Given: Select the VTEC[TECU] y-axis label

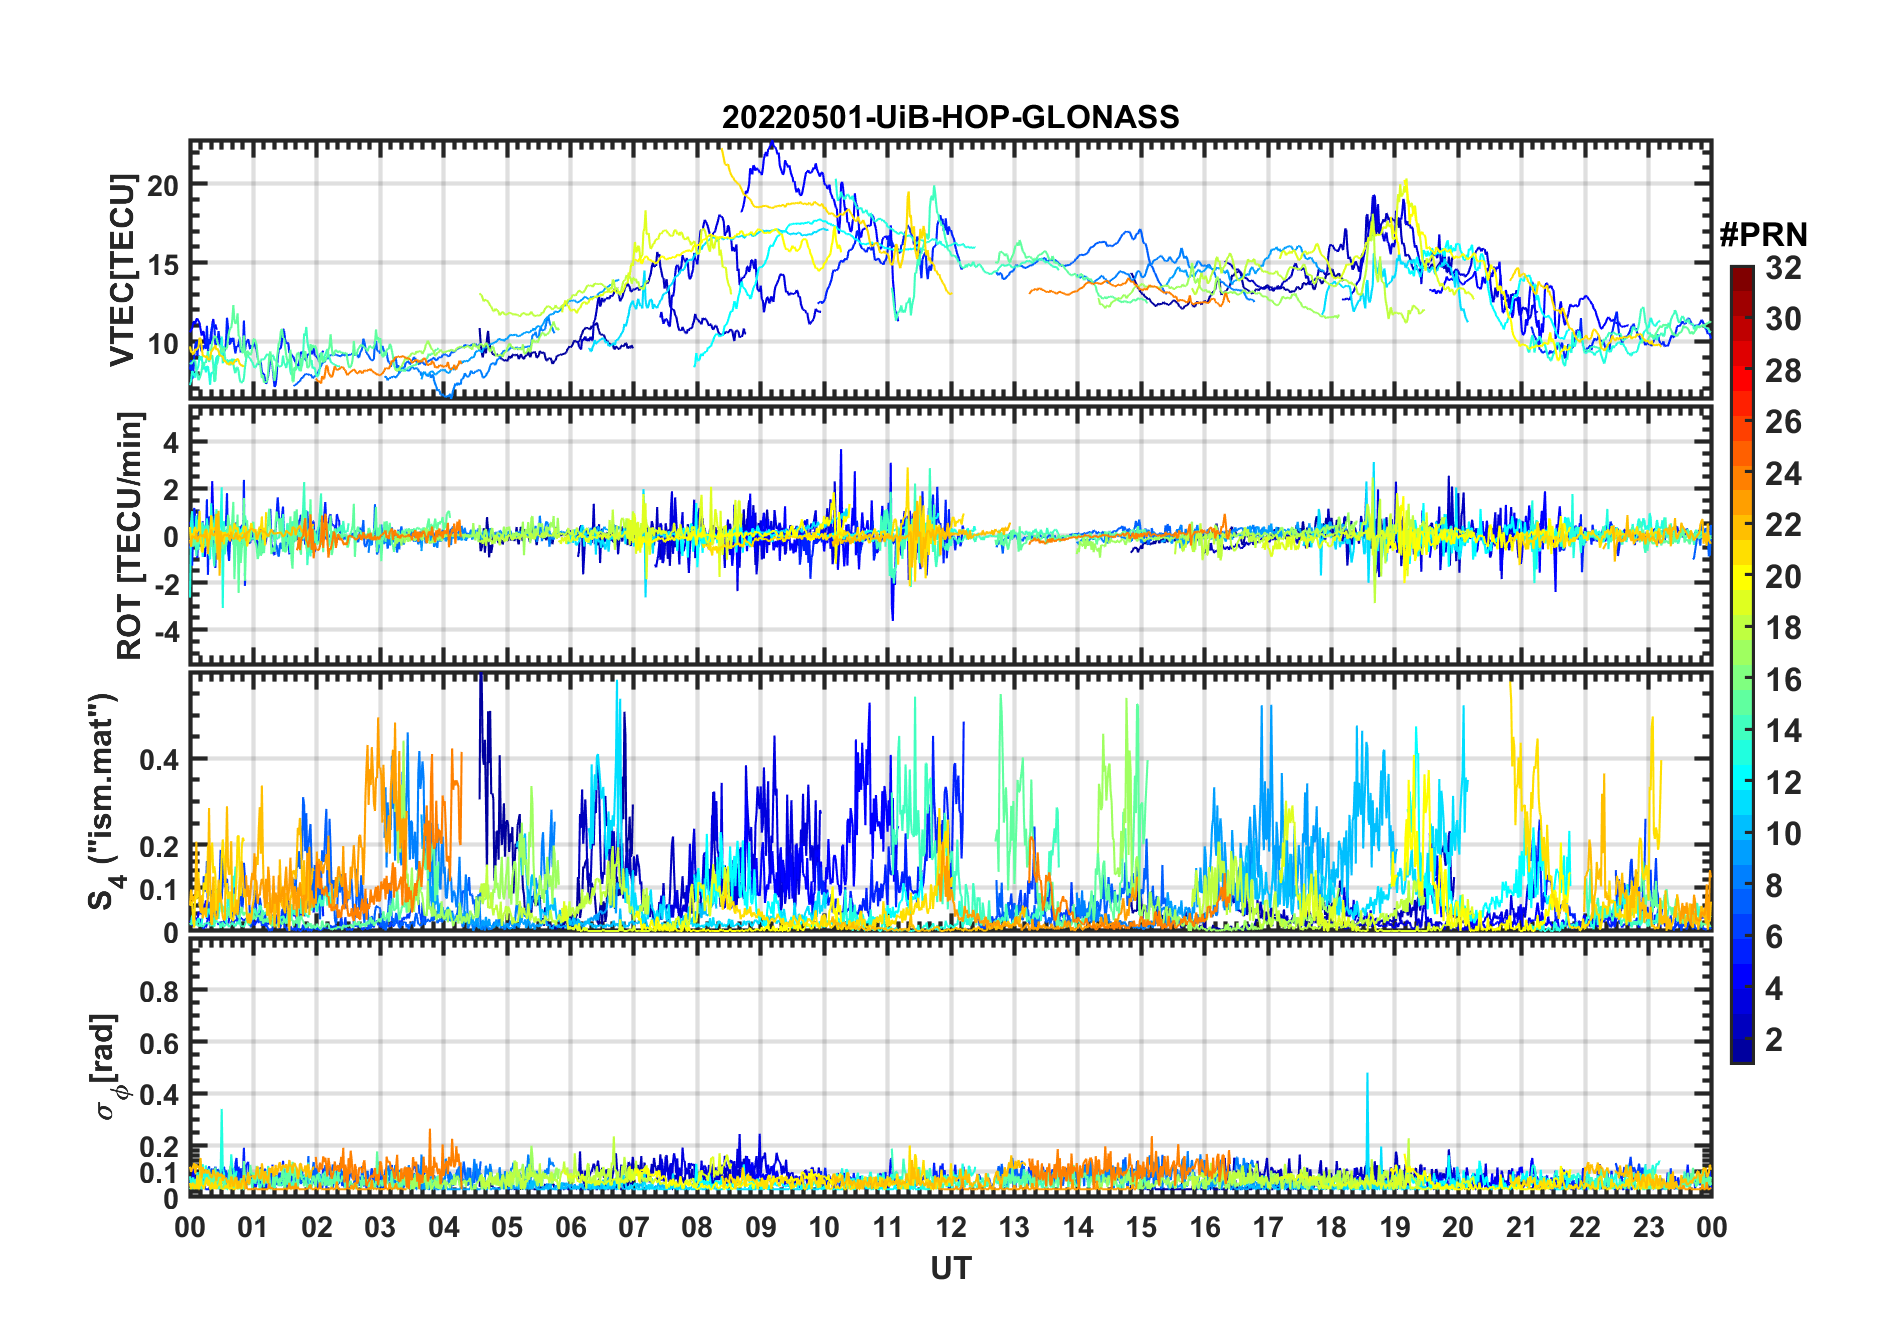Looking at the screenshot, I should pyautogui.click(x=122, y=269).
